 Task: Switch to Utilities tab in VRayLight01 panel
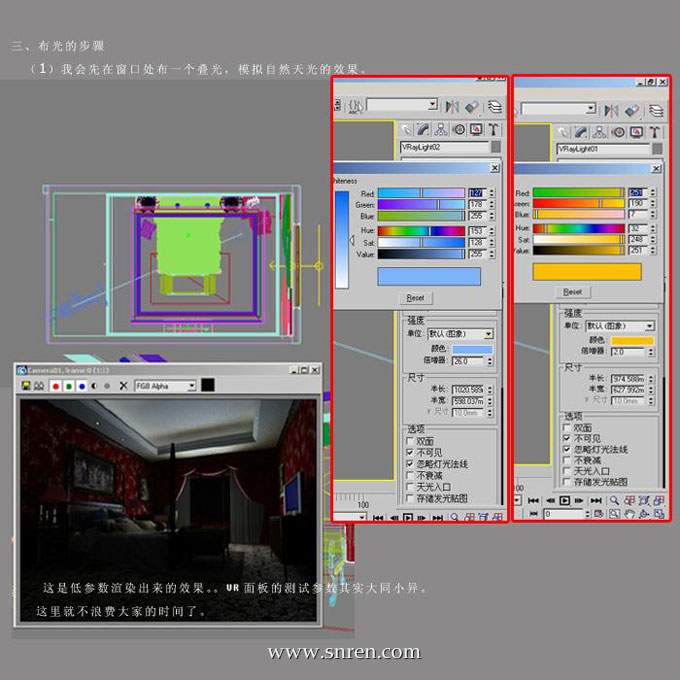[x=654, y=132]
